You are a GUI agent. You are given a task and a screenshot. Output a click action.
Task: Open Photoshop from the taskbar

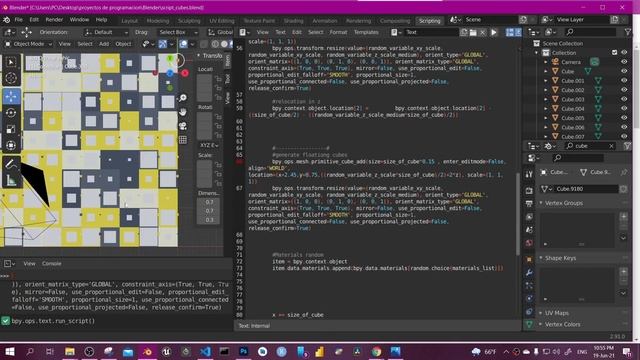coord(244,351)
